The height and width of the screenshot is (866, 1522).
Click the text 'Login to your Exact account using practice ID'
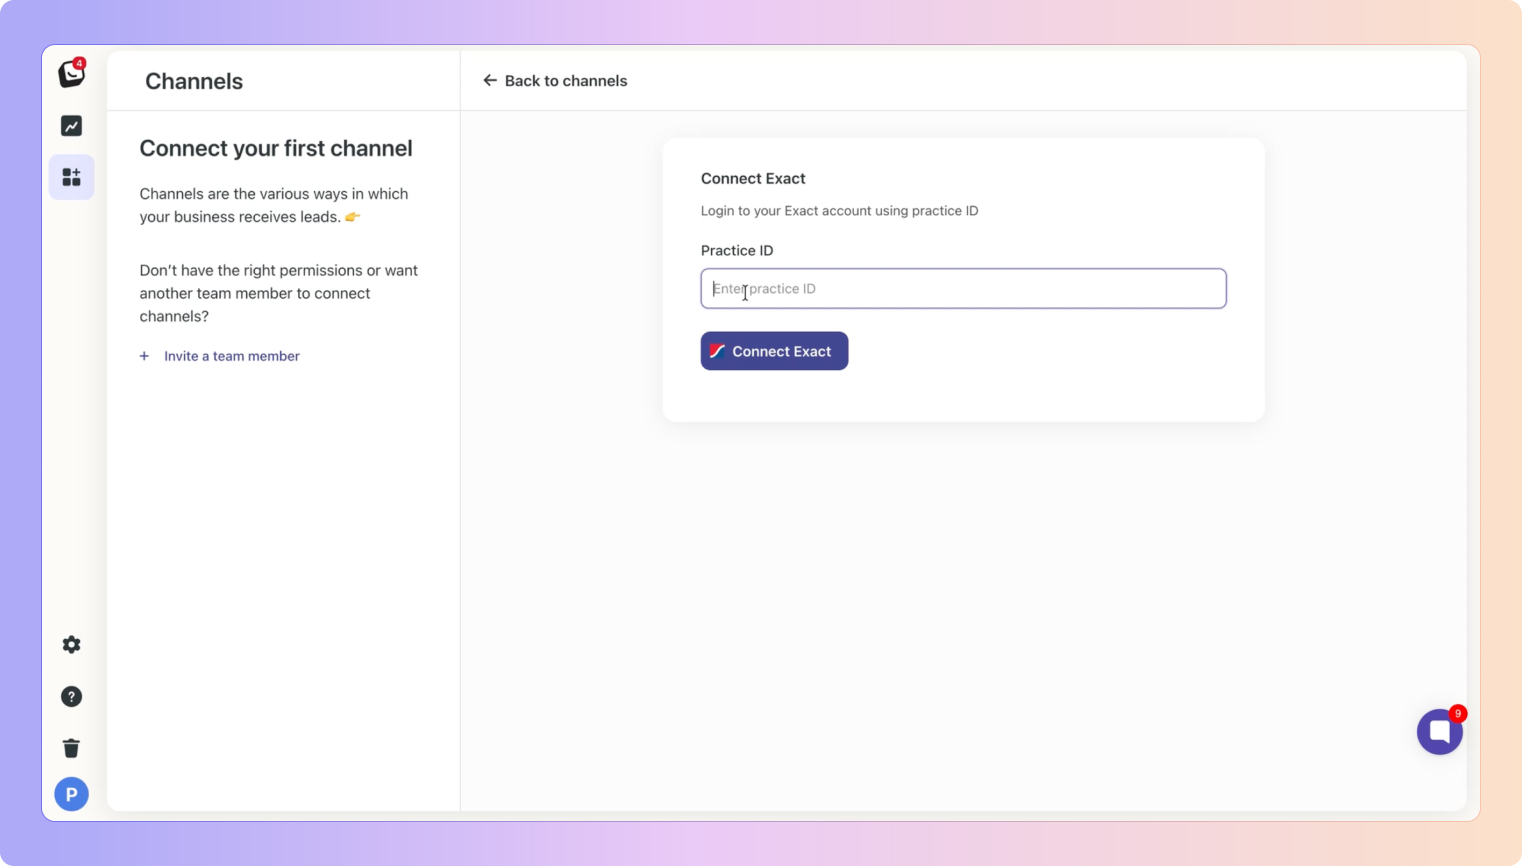840,211
